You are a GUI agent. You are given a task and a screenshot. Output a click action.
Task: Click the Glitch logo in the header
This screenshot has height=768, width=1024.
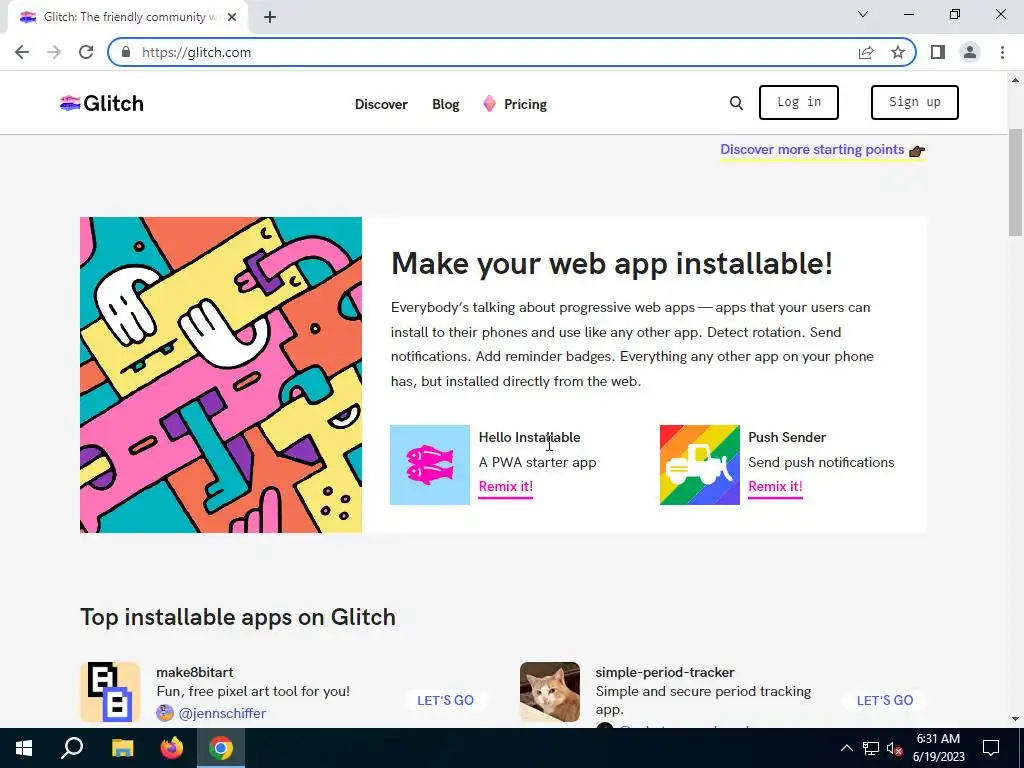click(102, 103)
